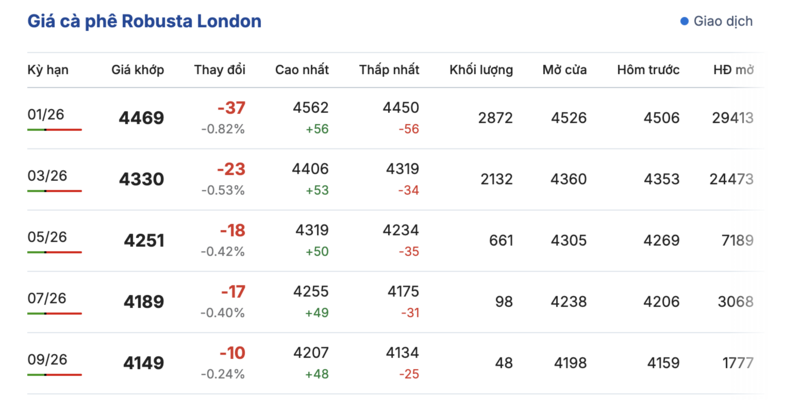Sort by the Giá khớp column header
The width and height of the screenshot is (800, 415).
[x=137, y=70]
